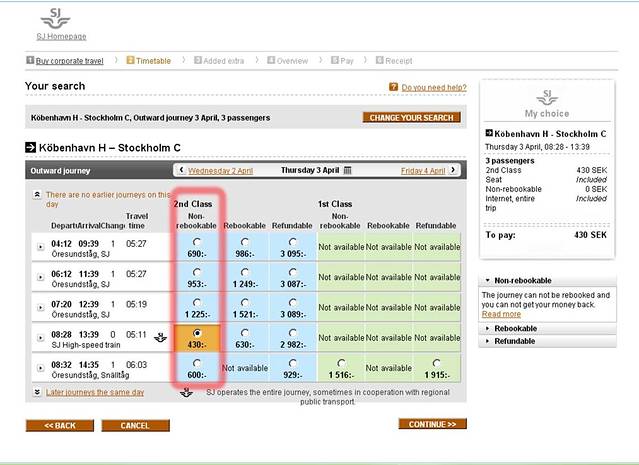Select 1st class refundable 1 915 fare
639x465 pixels.
pyautogui.click(x=435, y=363)
